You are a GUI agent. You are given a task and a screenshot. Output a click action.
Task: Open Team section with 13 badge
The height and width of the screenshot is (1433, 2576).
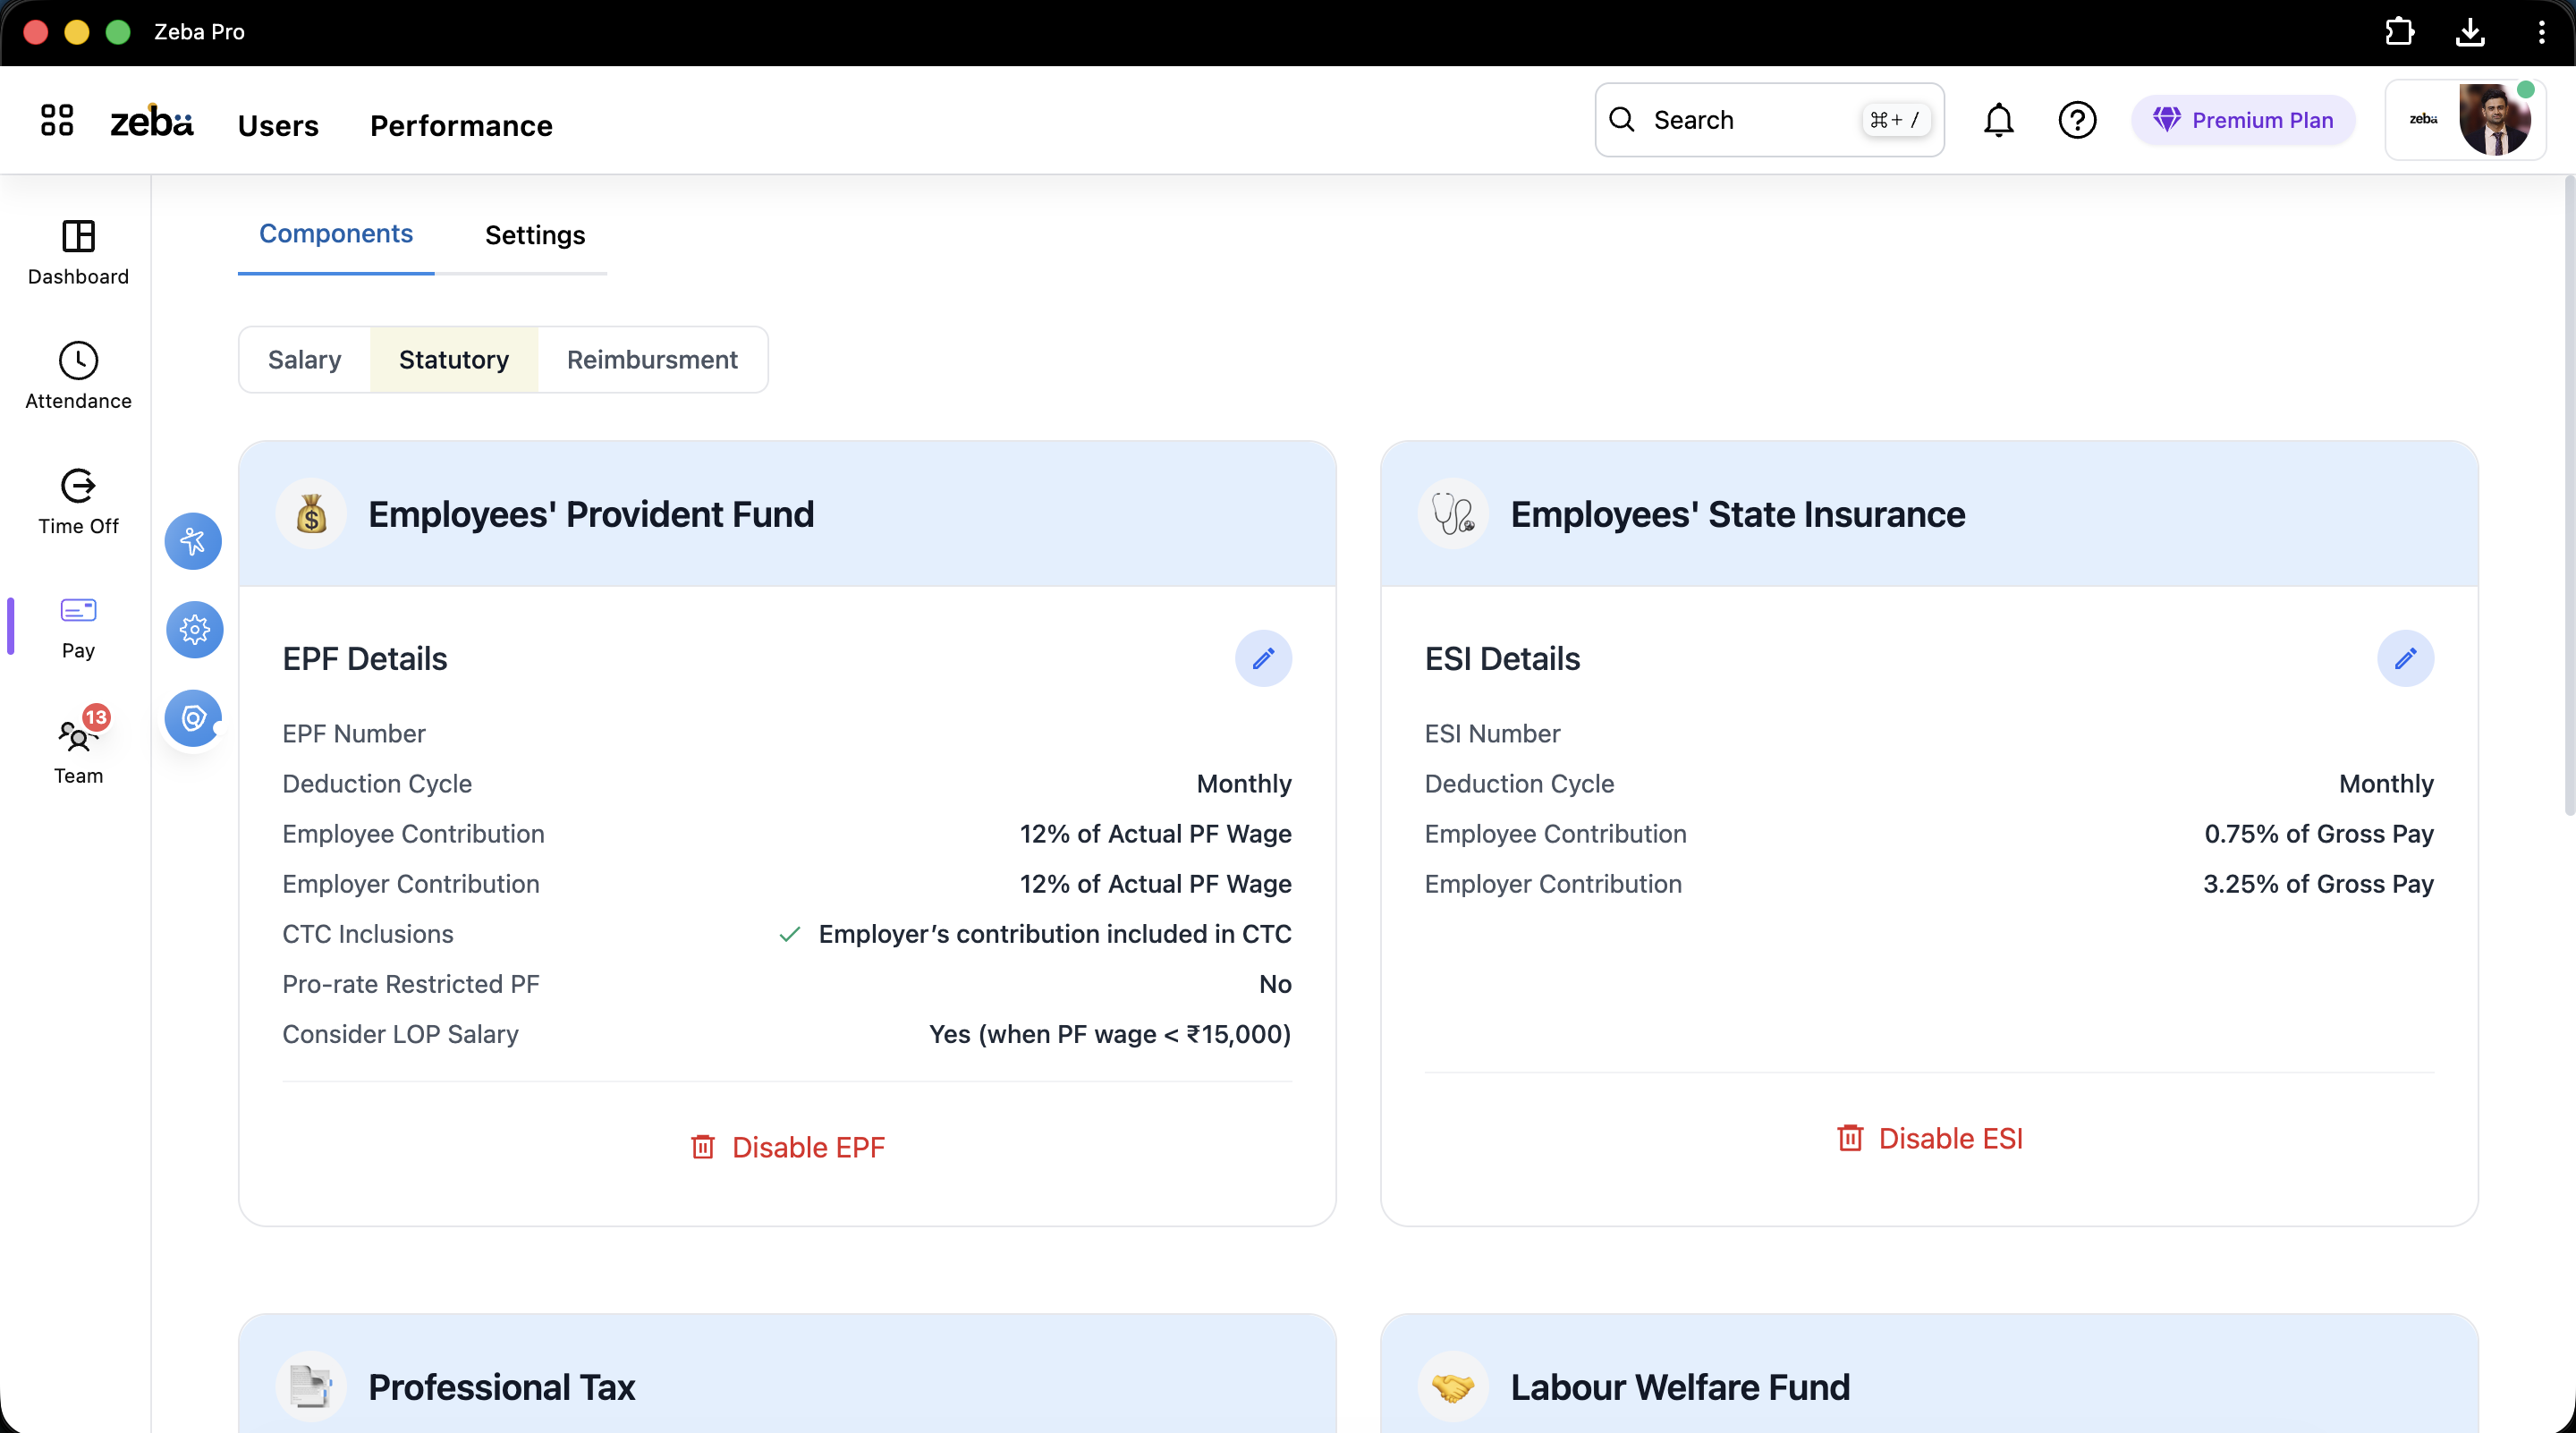tap(78, 748)
